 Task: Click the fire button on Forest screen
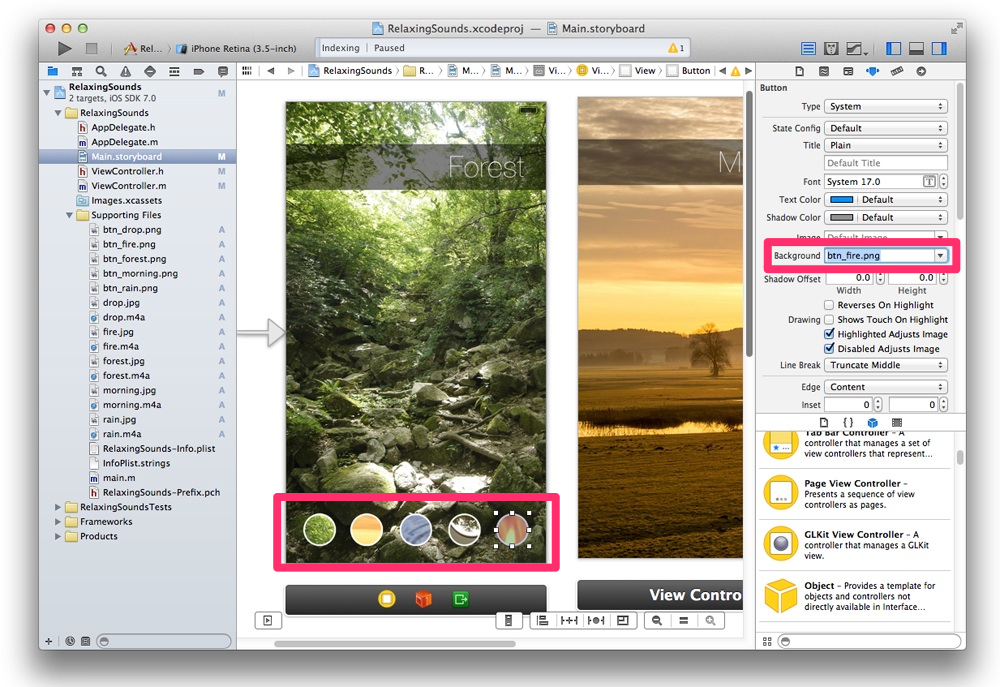point(512,530)
